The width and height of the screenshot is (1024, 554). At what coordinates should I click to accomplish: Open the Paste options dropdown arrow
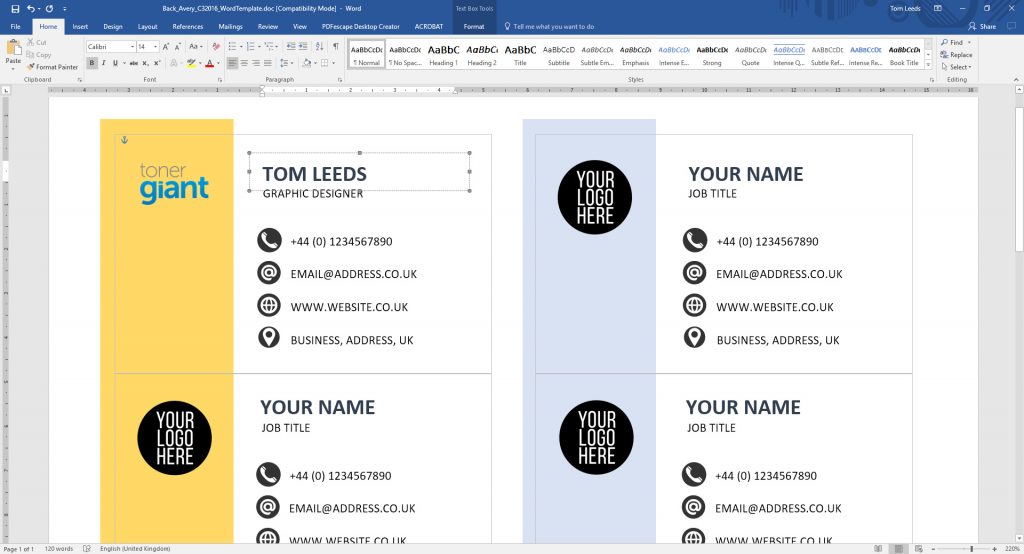13,68
